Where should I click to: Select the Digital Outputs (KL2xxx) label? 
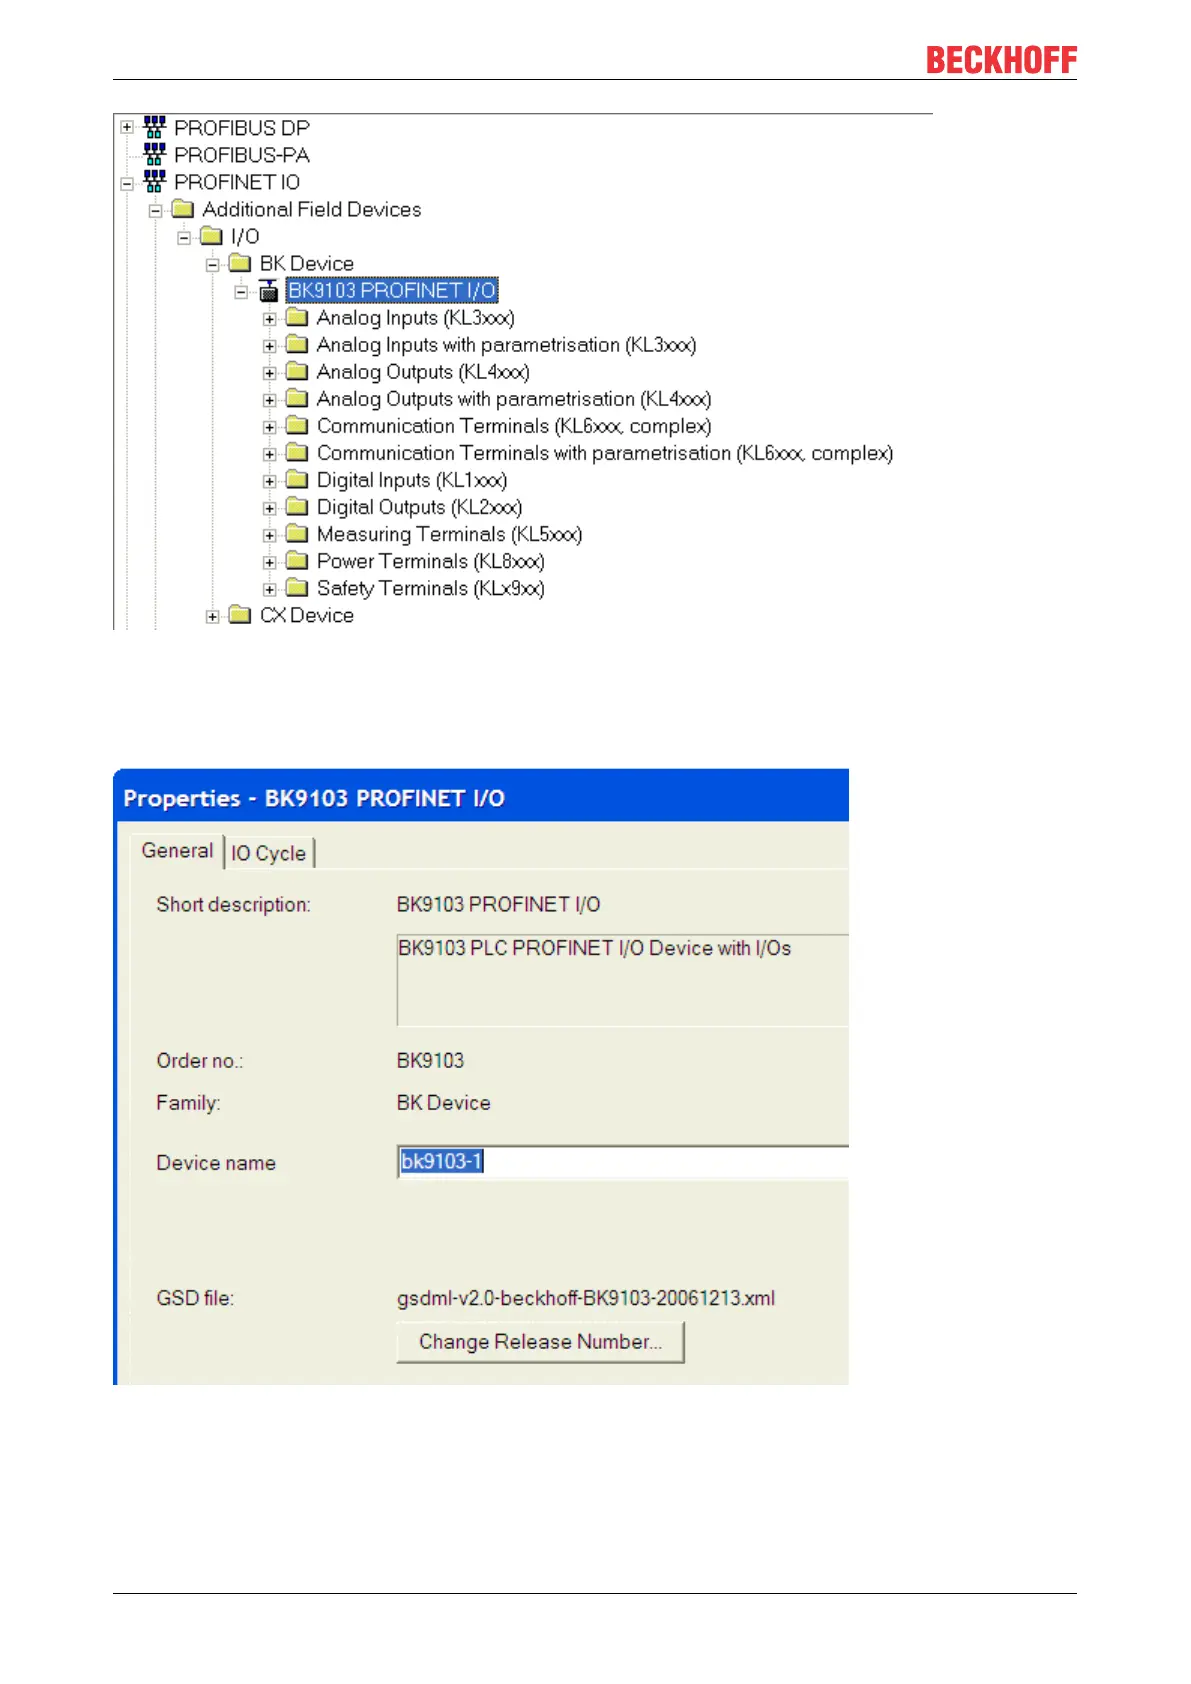(419, 507)
